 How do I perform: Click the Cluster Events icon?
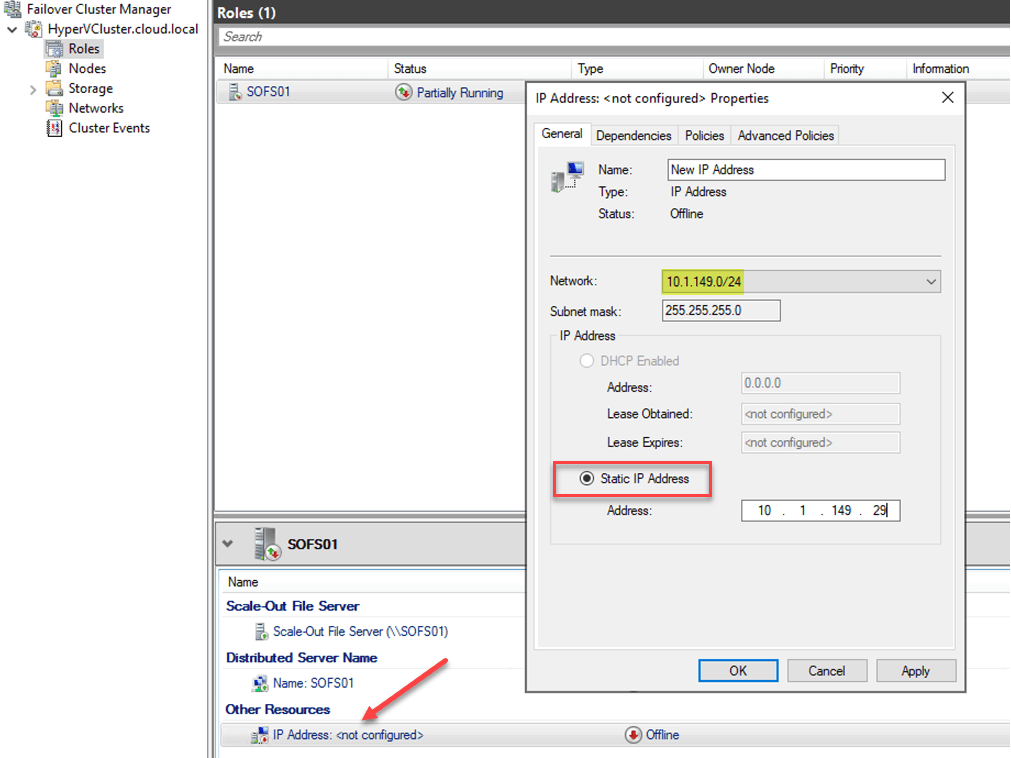click(x=54, y=128)
